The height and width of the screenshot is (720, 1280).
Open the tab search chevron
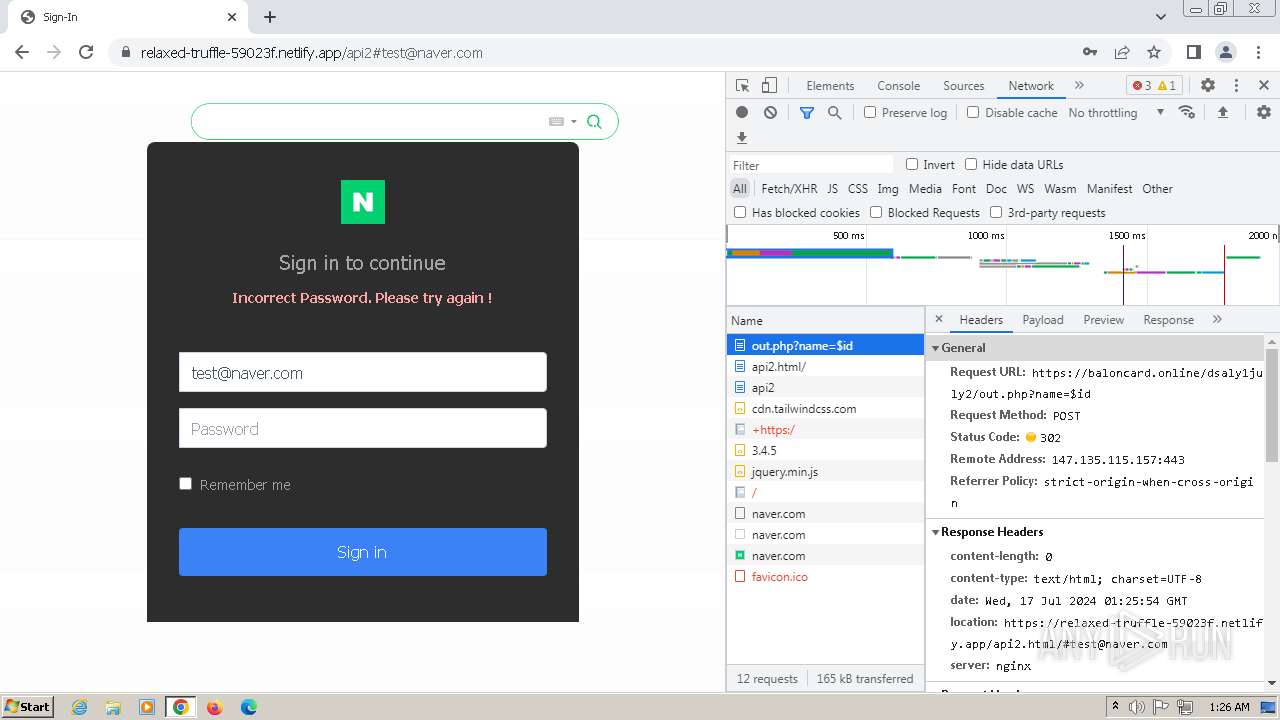pyautogui.click(x=1160, y=17)
